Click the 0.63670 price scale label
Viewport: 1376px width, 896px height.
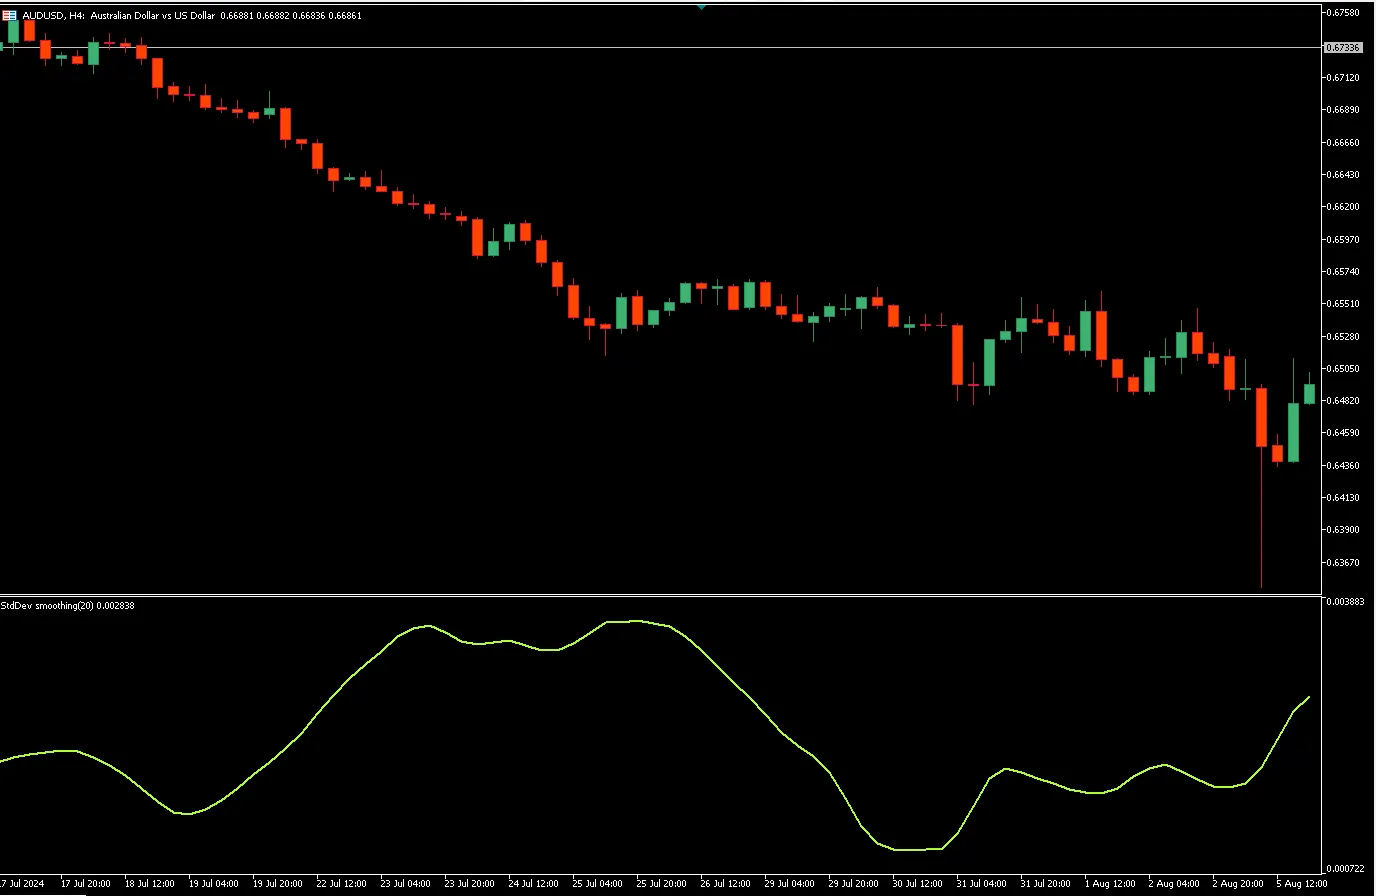1342,562
